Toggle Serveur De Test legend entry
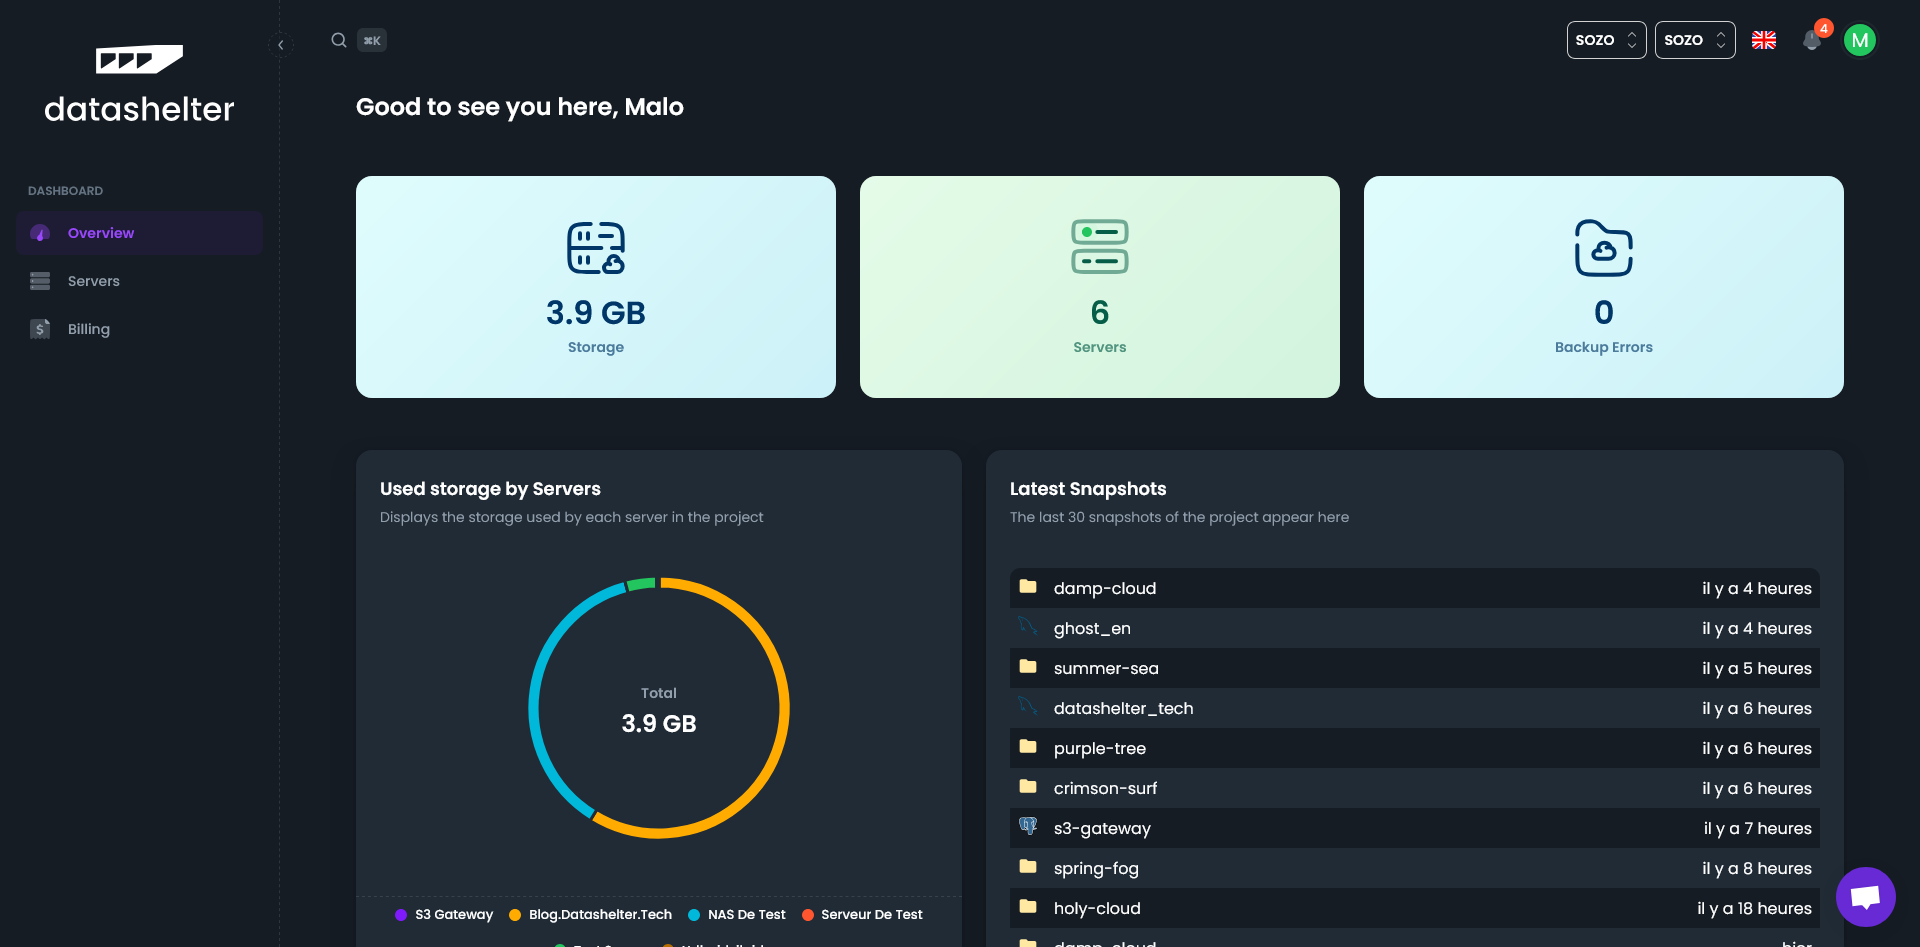This screenshot has width=1920, height=947. tap(862, 914)
